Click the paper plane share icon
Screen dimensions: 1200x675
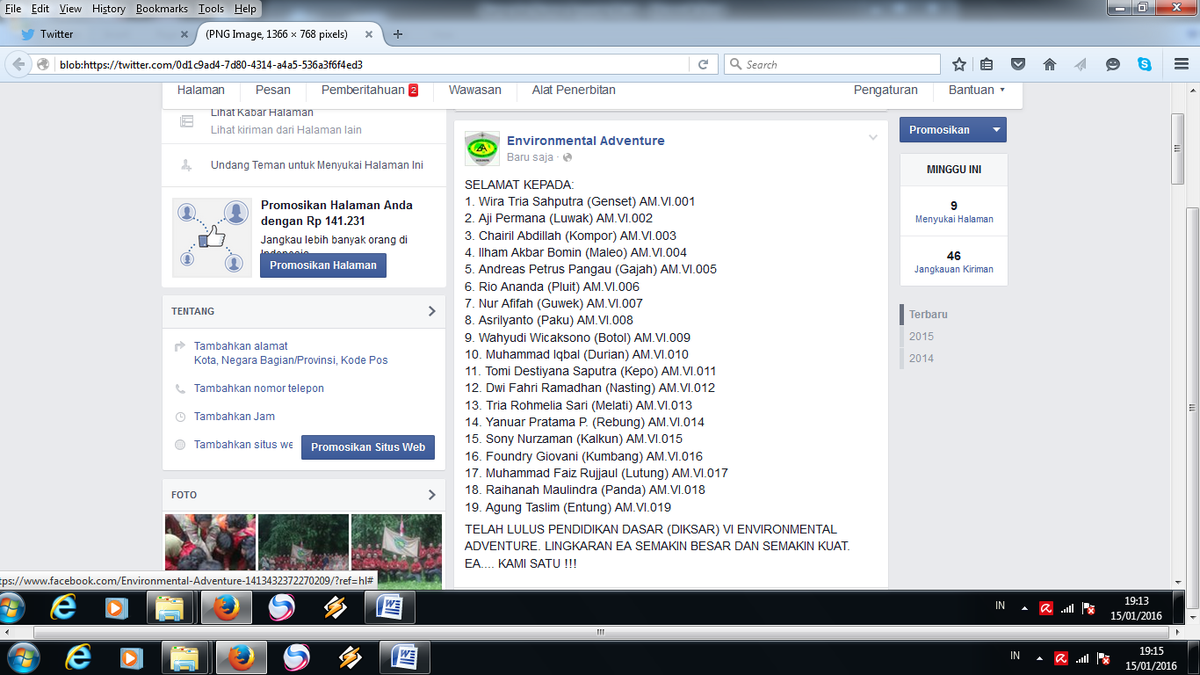pyautogui.click(x=1080, y=64)
